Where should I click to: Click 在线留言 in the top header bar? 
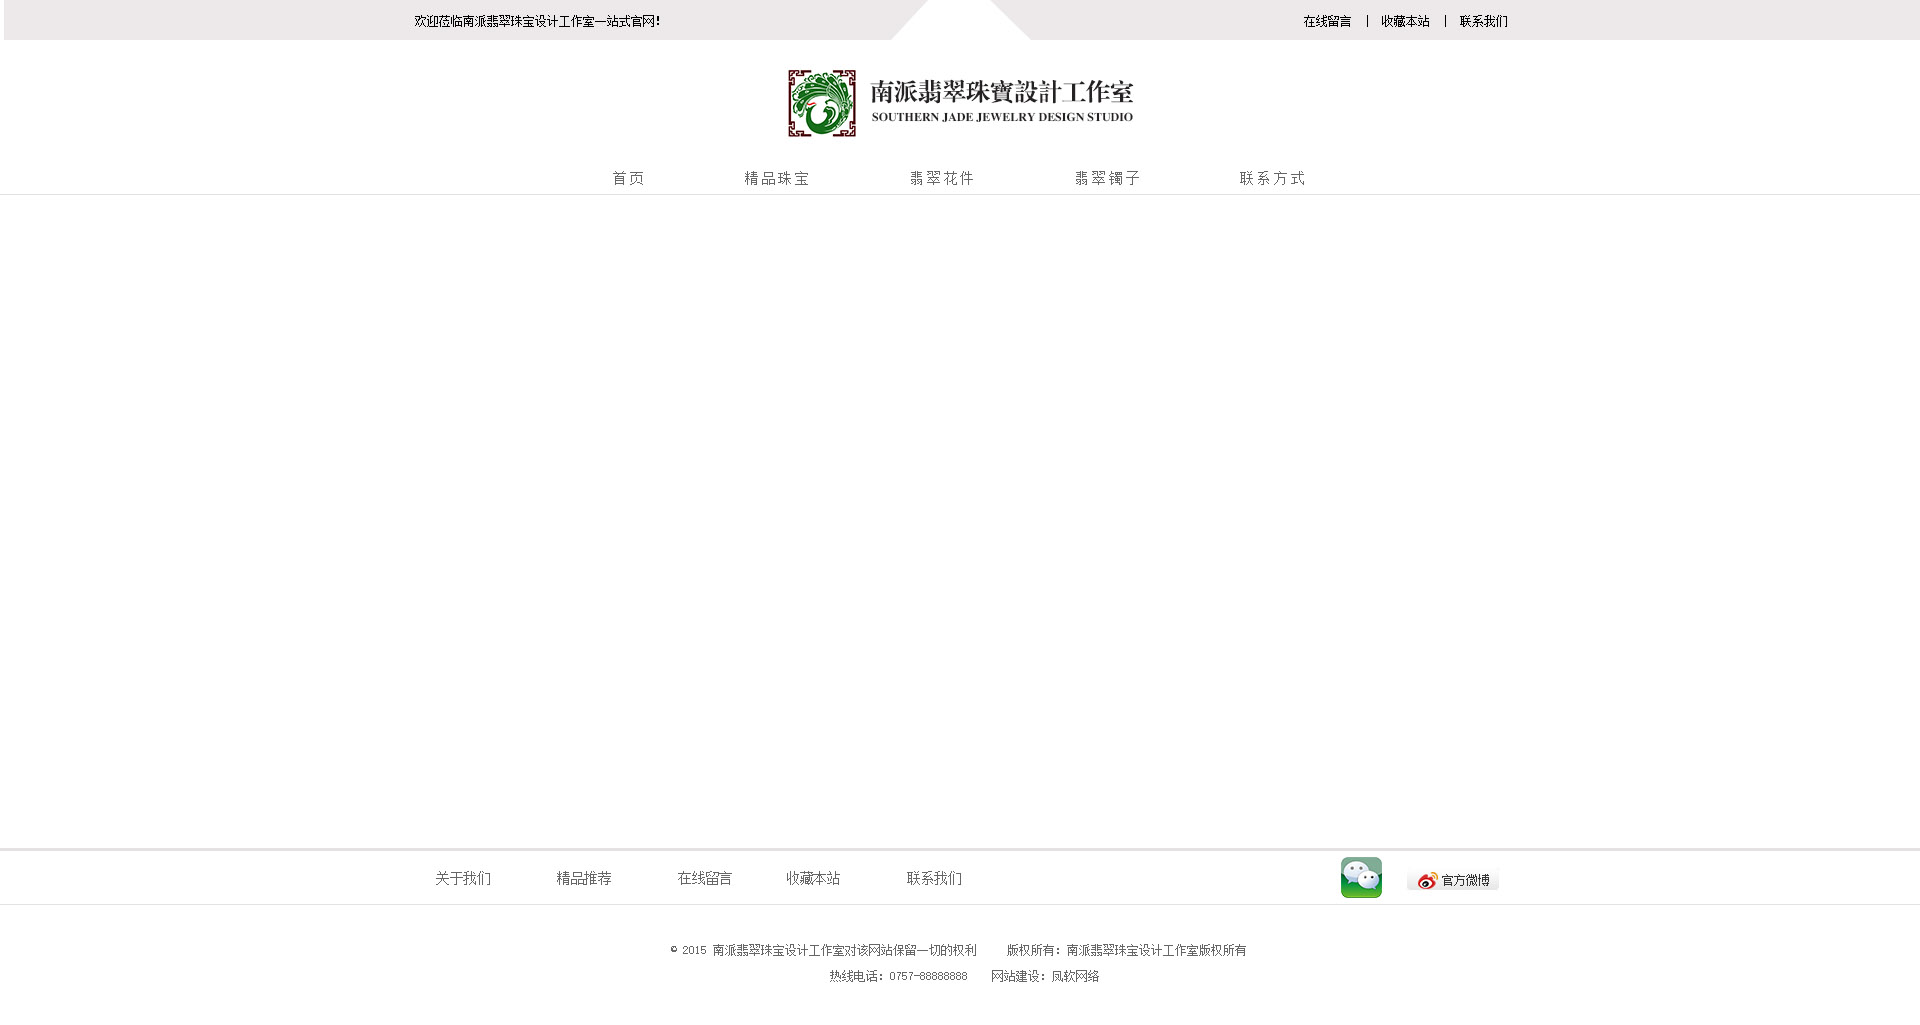coord(1327,21)
